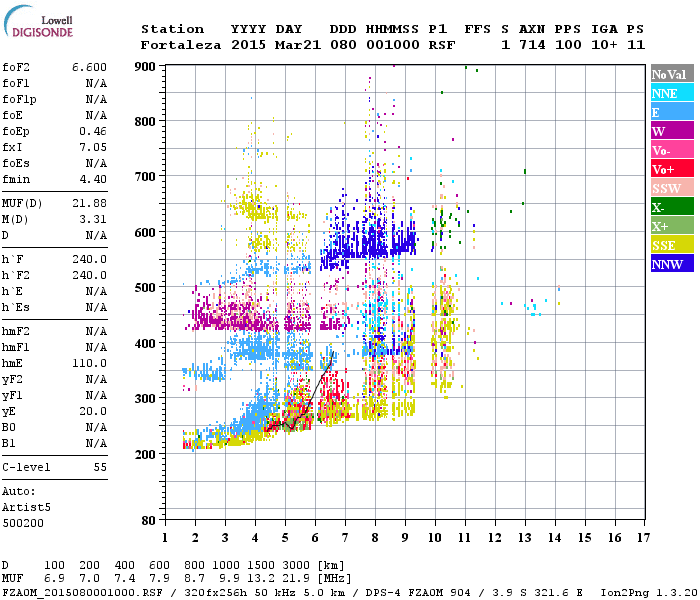Select the Vo- pink legend swatch

point(672,150)
